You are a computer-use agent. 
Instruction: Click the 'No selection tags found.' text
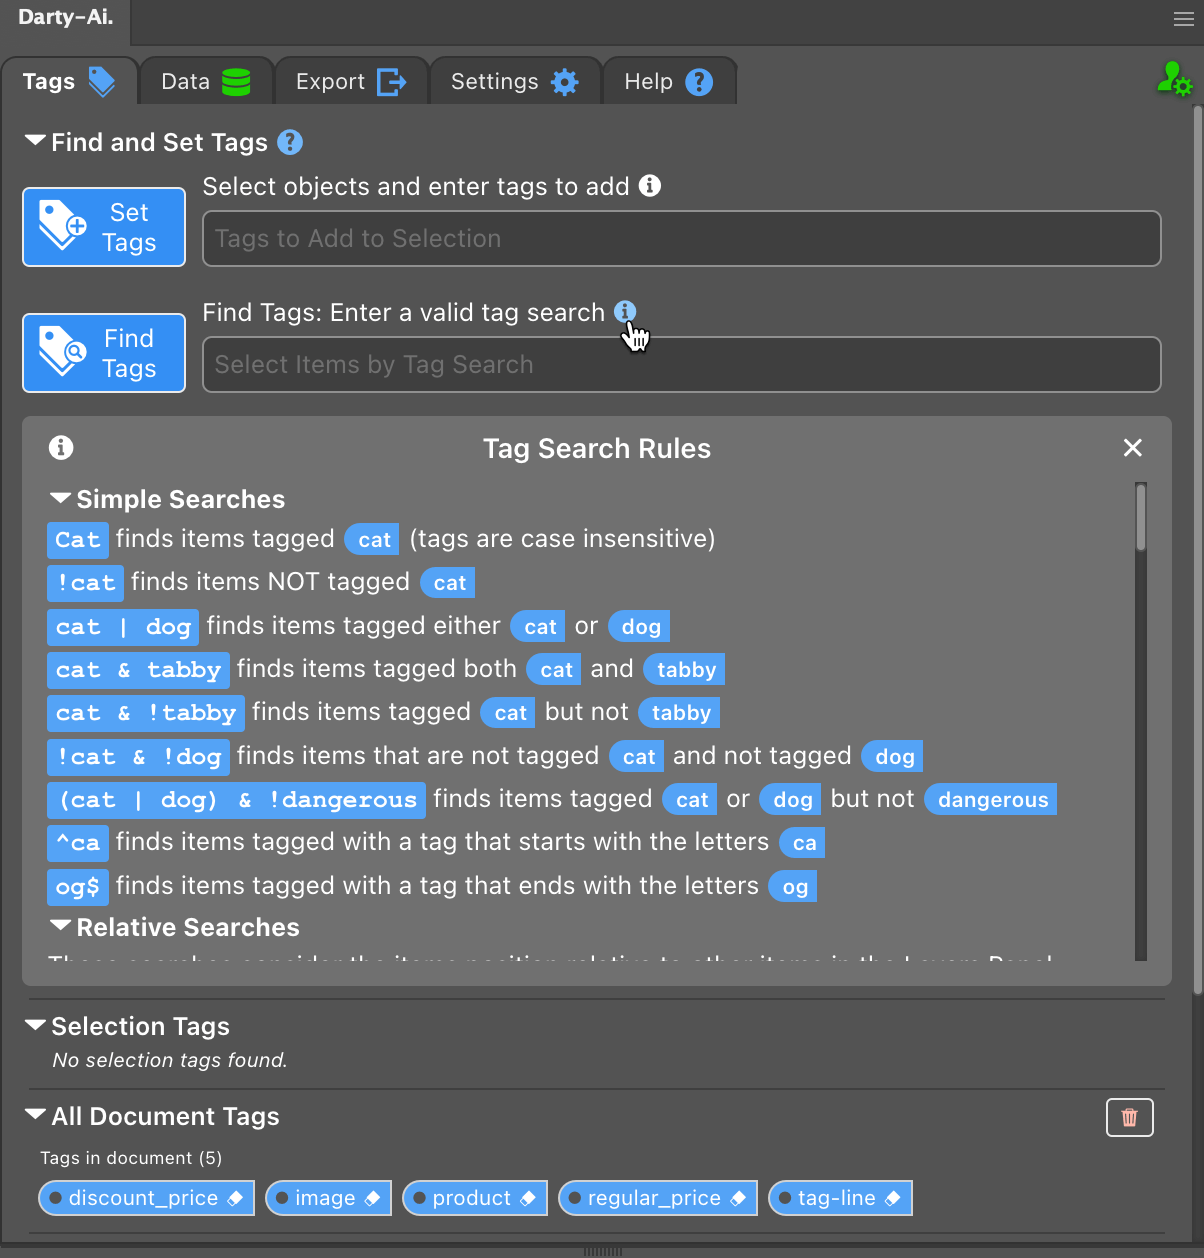[170, 1060]
